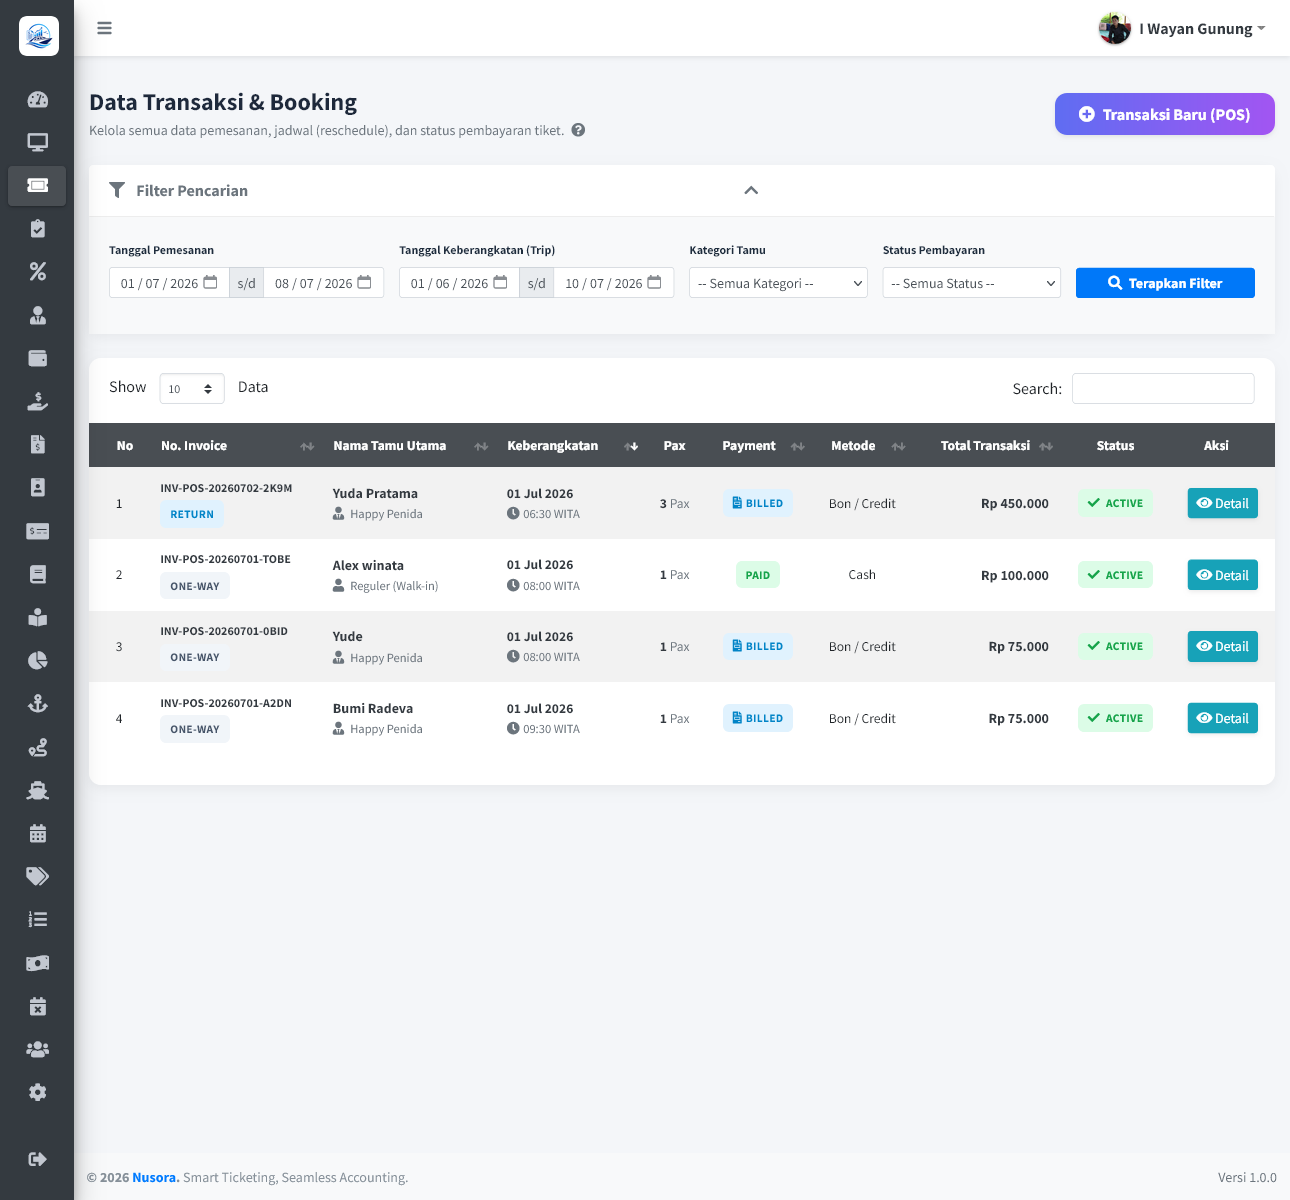The width and height of the screenshot is (1290, 1200).
Task: Open calendar for booking start date 01/07/2026
Action: click(x=210, y=282)
